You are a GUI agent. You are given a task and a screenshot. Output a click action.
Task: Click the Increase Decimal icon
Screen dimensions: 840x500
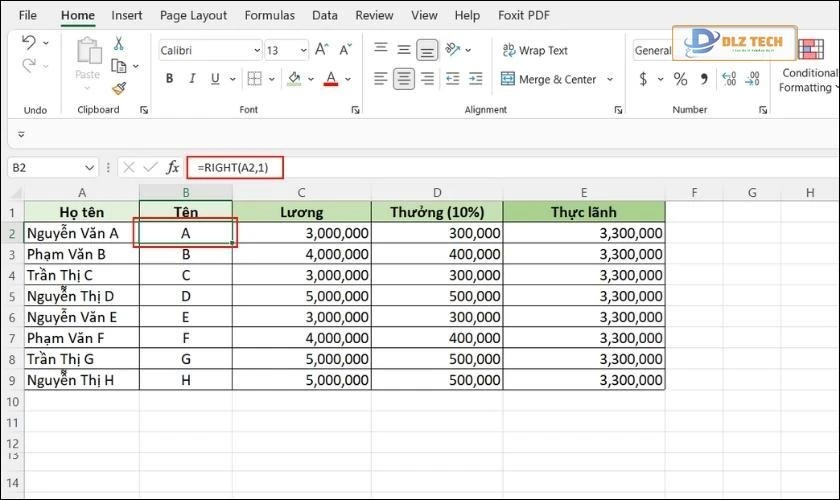tap(728, 79)
